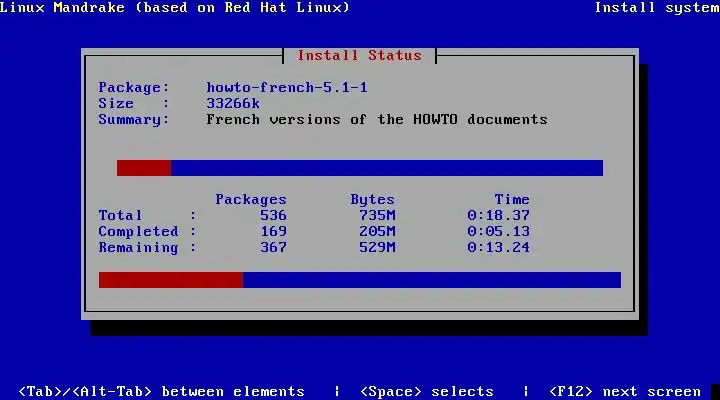Click completed packages value 169
Viewport: 720px width, 400px height.
pos(273,231)
